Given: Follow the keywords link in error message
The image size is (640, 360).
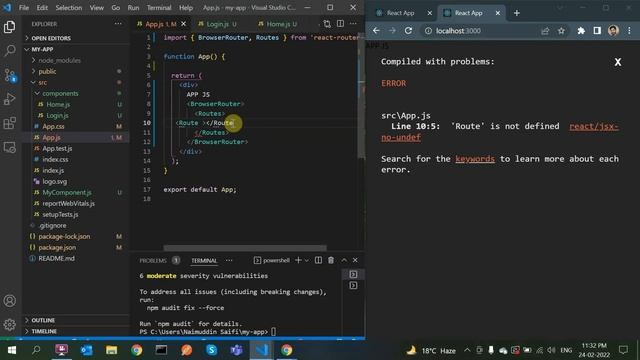Looking at the screenshot, I should coord(475,159).
